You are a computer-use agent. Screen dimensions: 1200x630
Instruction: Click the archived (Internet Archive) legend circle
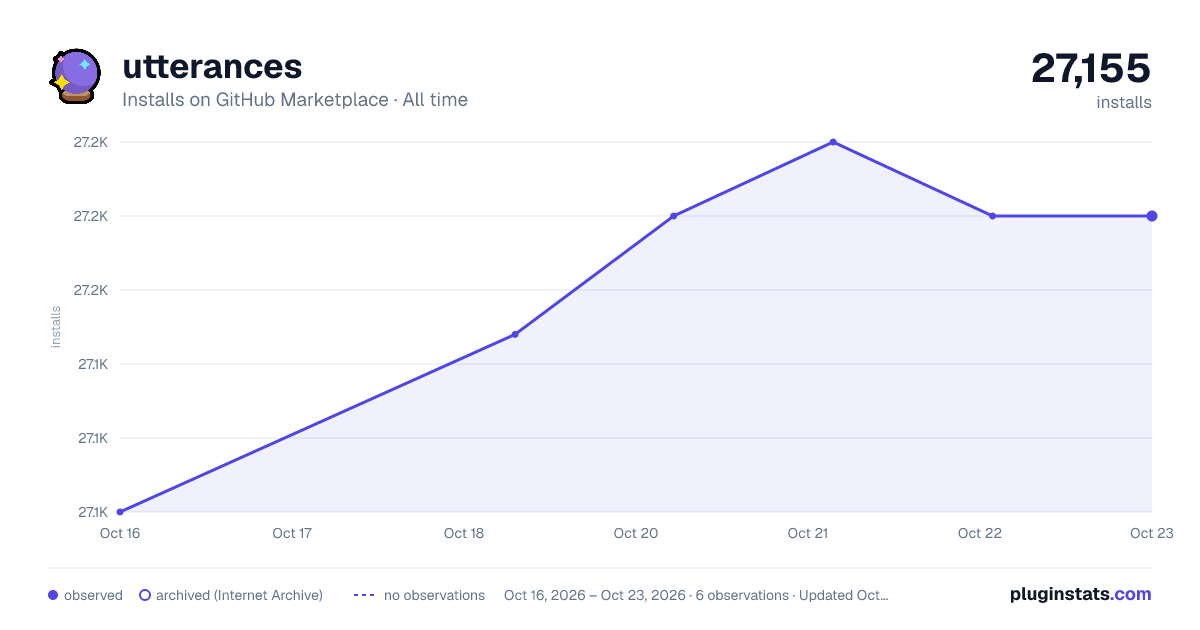point(145,595)
